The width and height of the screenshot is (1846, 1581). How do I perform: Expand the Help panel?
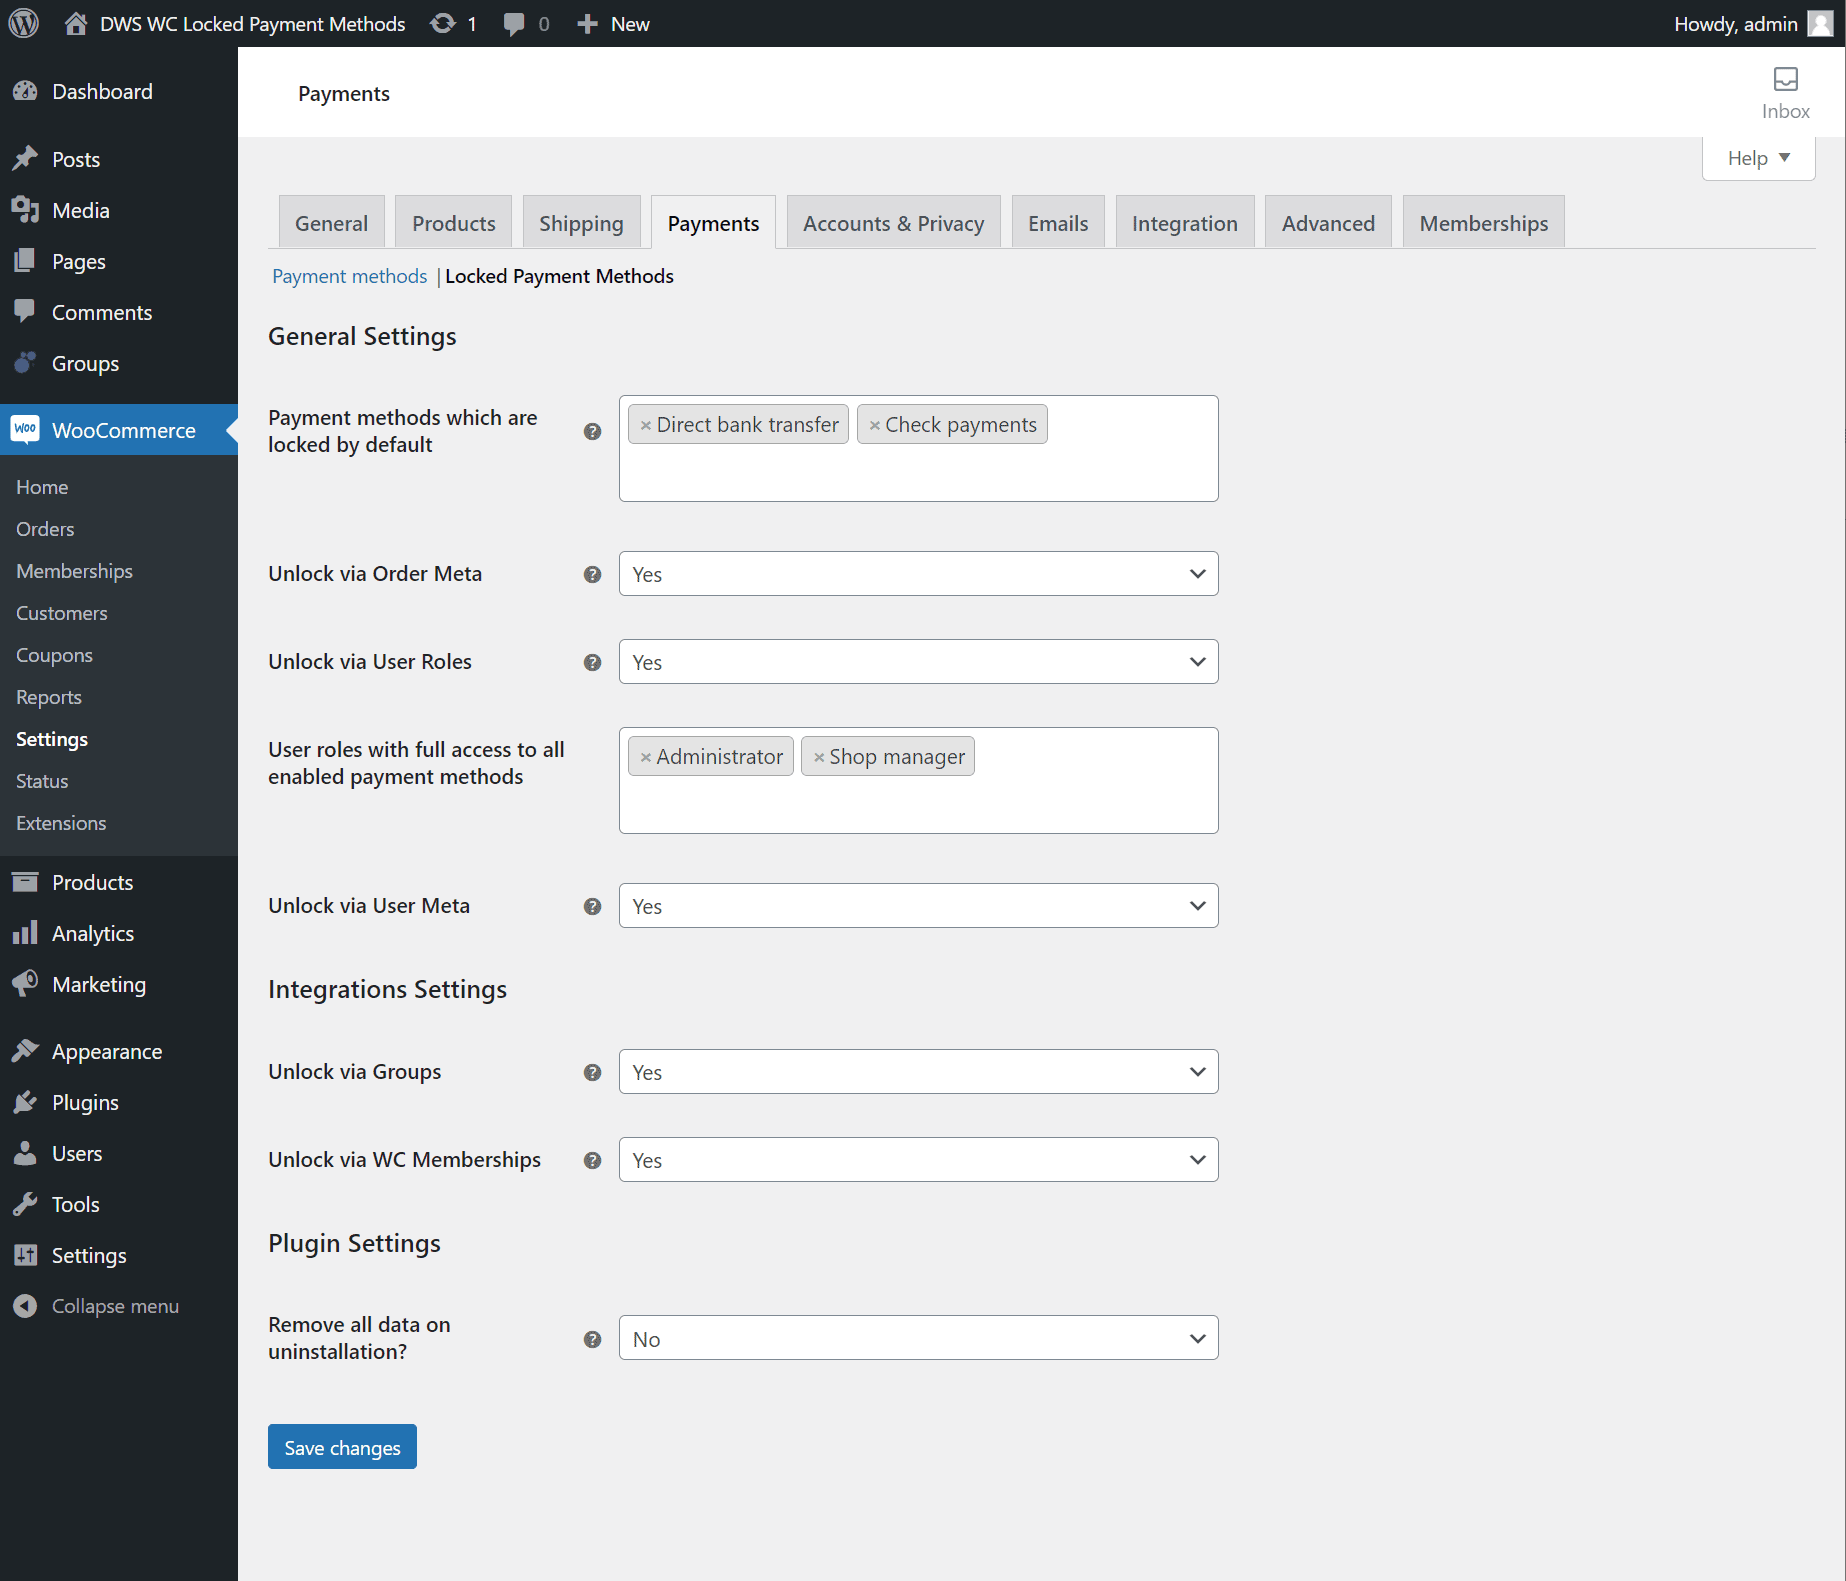click(x=1757, y=158)
